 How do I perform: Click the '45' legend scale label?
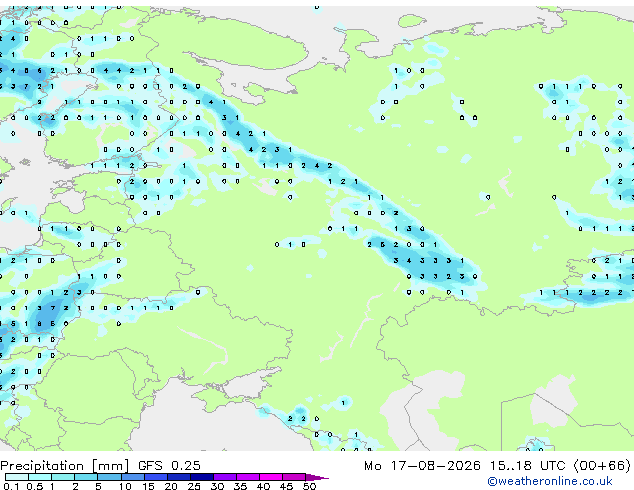click(x=286, y=486)
